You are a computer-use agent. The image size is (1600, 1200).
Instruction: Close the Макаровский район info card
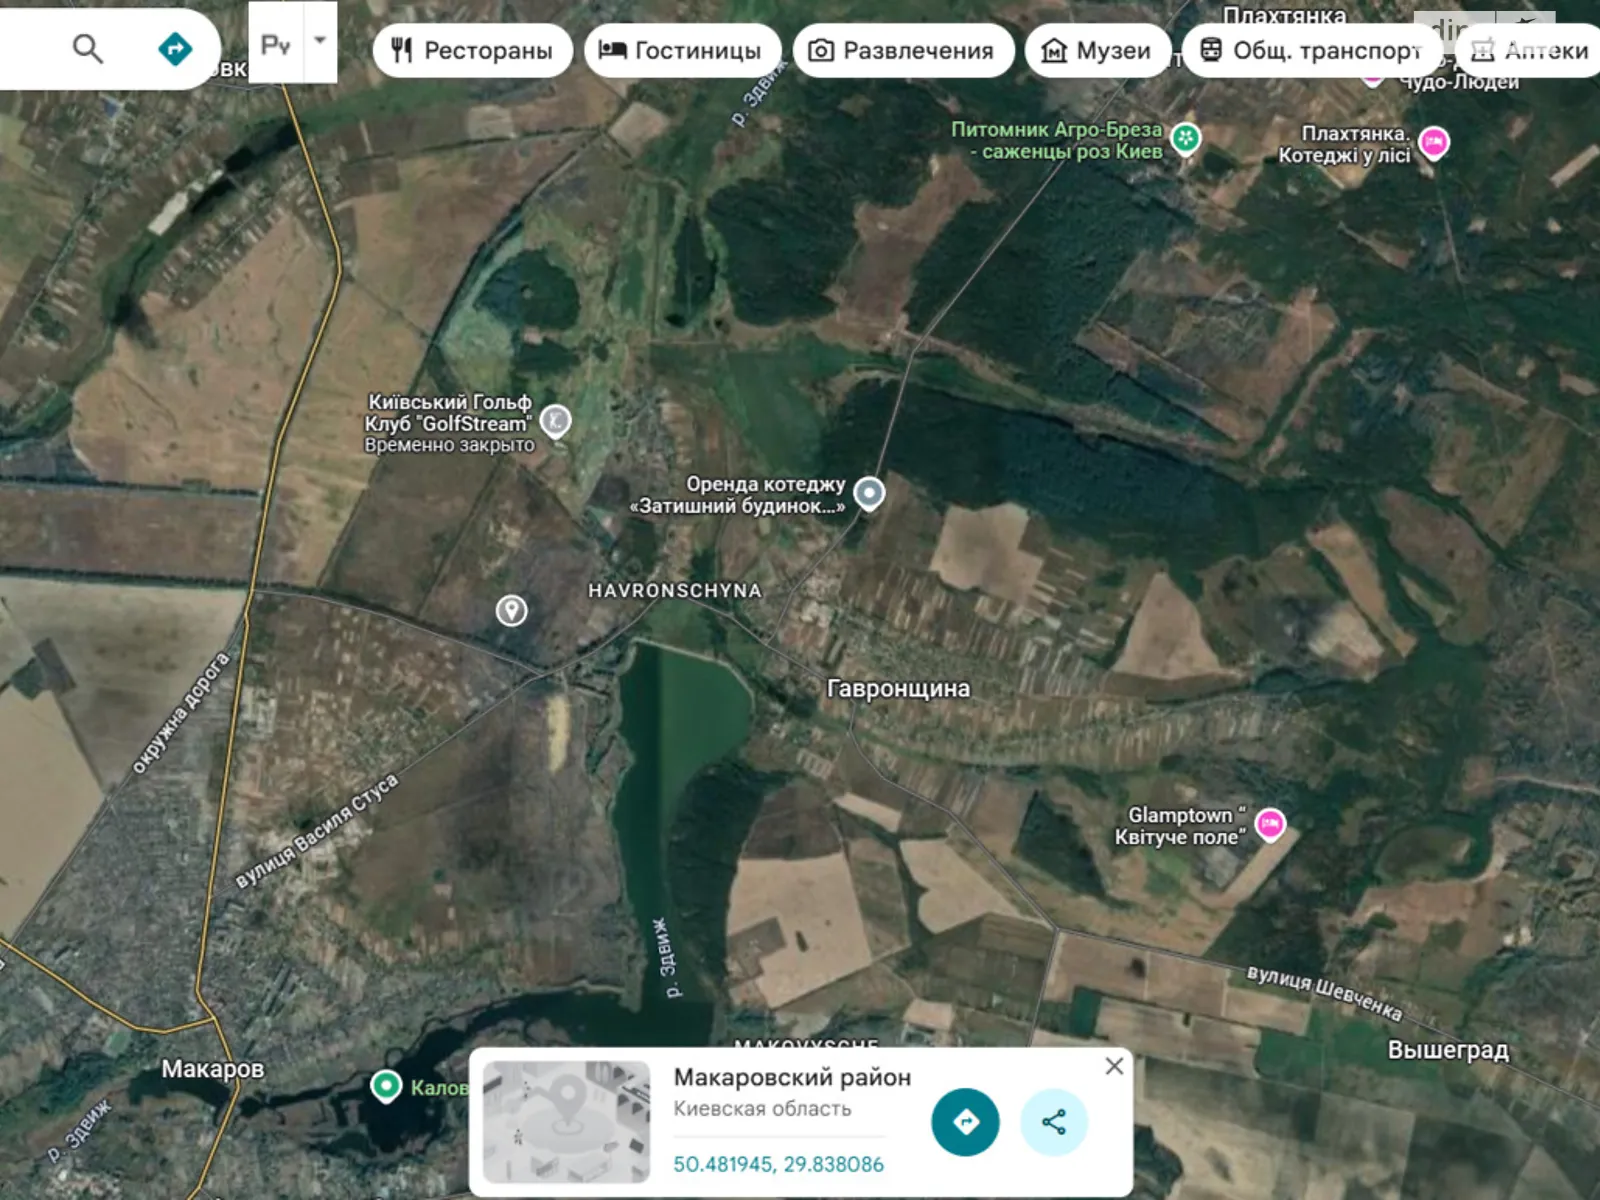[1114, 1066]
